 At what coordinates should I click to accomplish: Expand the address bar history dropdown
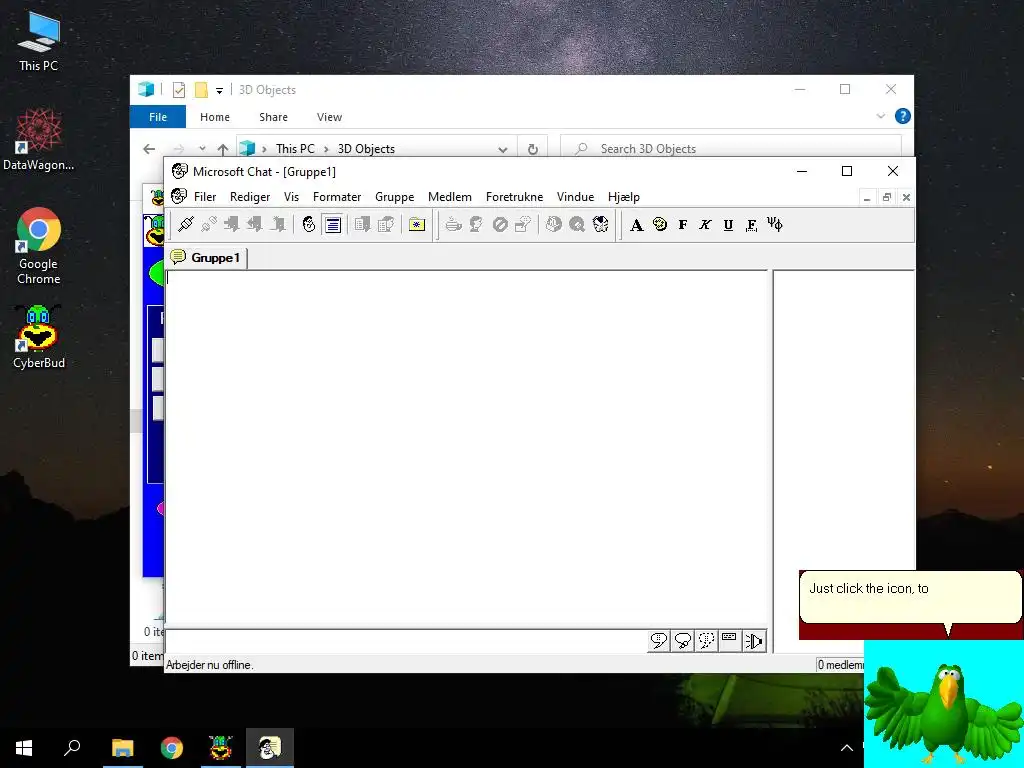(x=502, y=149)
